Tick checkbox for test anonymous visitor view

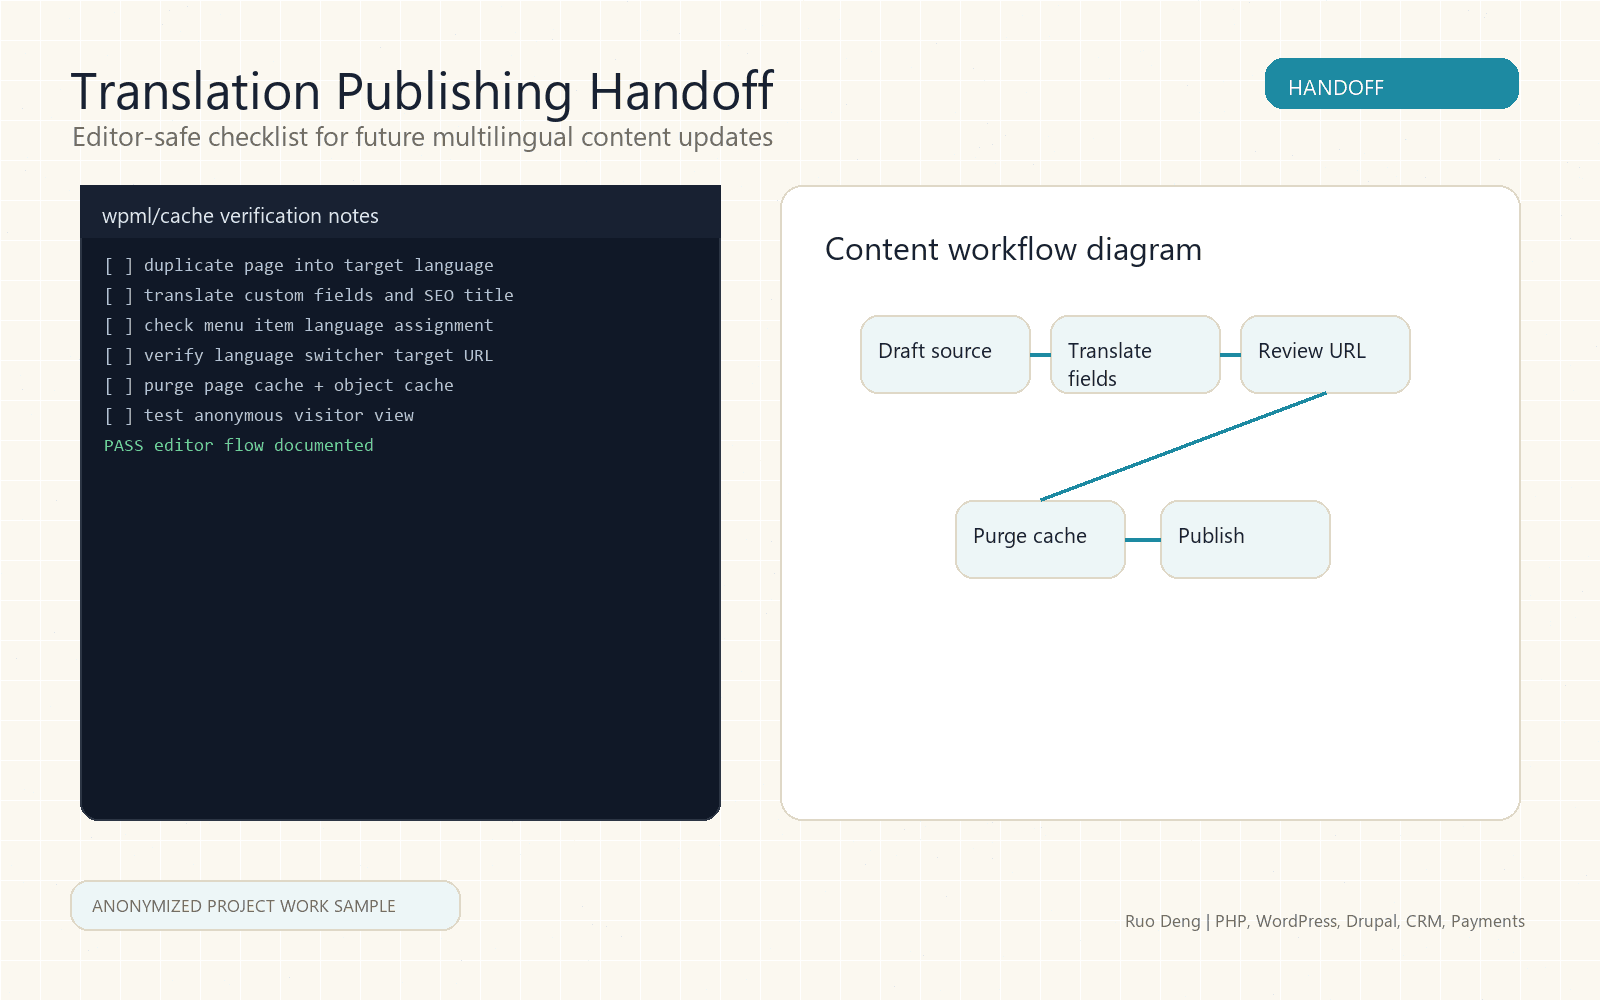point(118,416)
